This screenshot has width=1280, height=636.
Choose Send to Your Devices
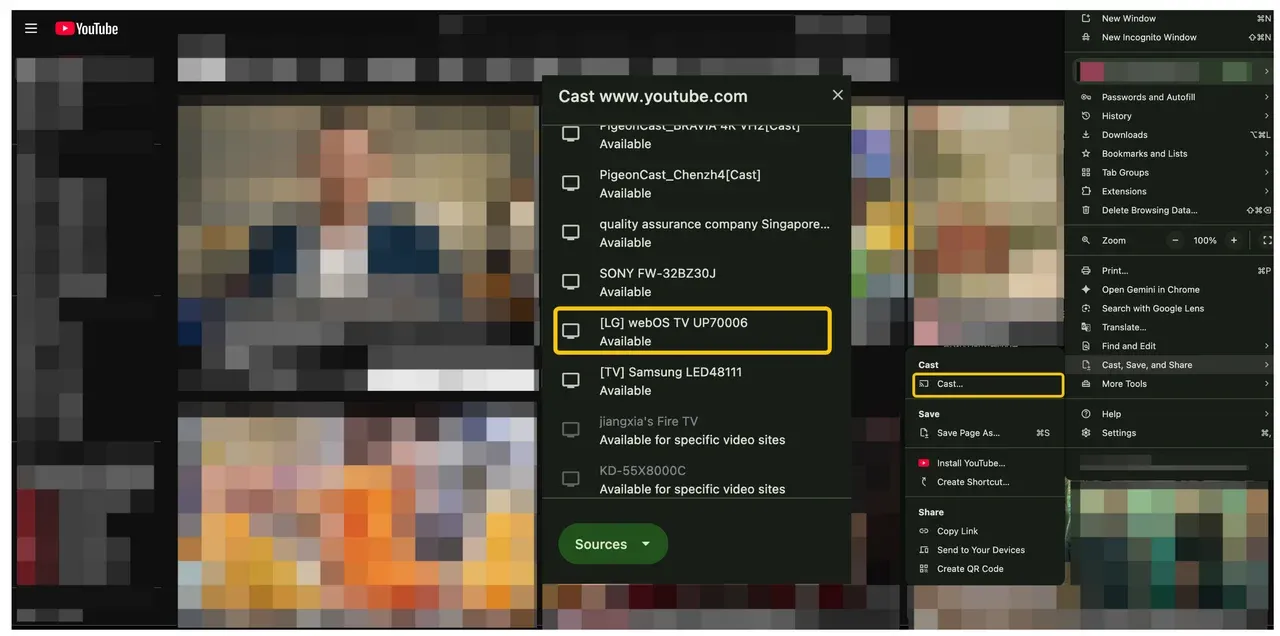click(985, 550)
